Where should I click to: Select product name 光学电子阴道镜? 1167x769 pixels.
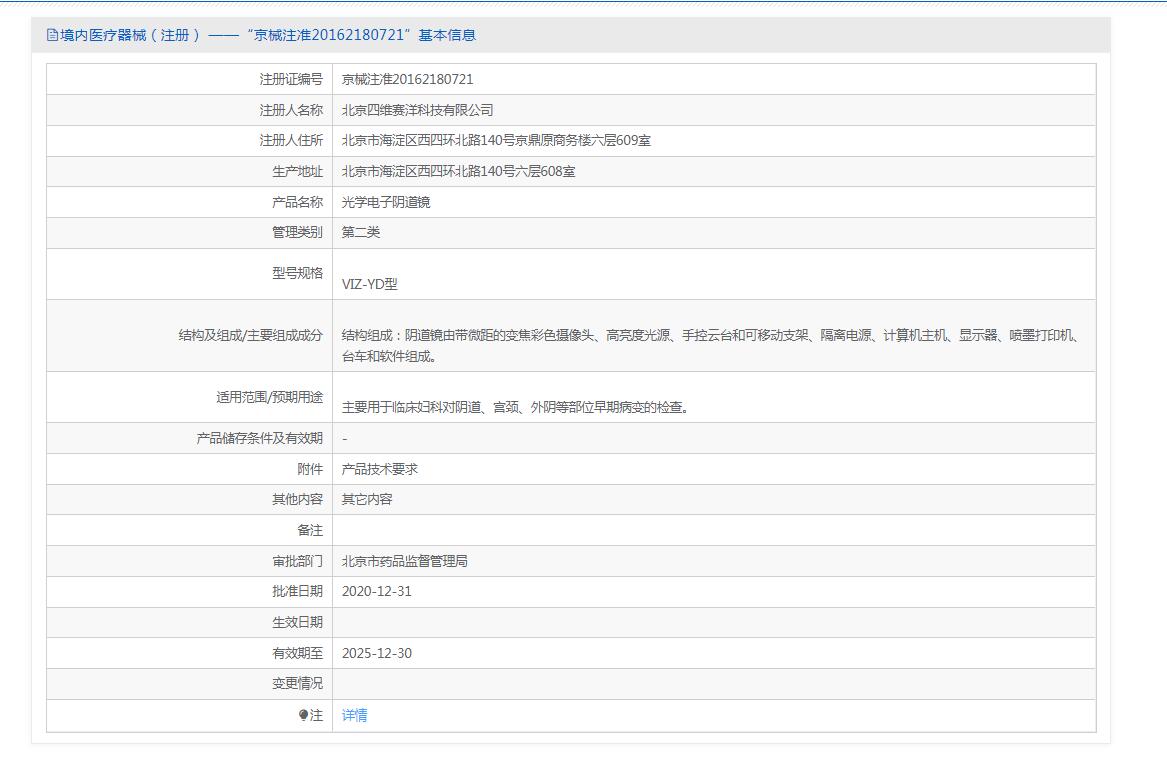point(386,202)
